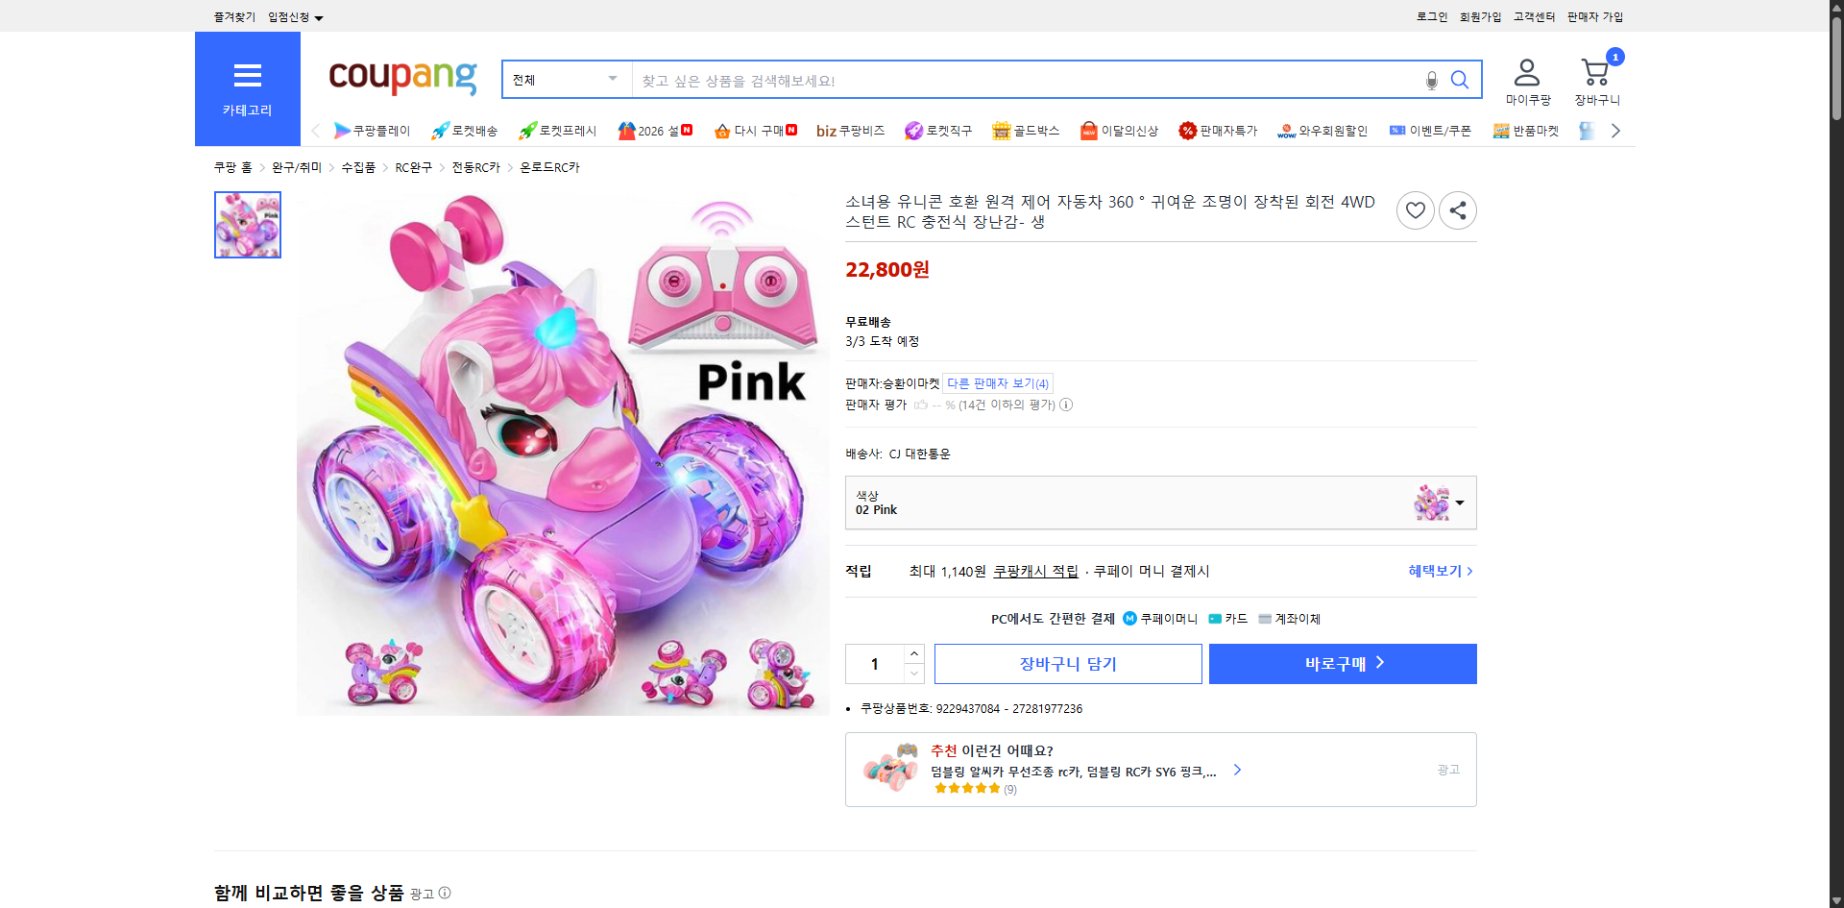This screenshot has height=908, width=1844.
Task: Click the 바로구매 purchase button
Action: click(x=1341, y=662)
